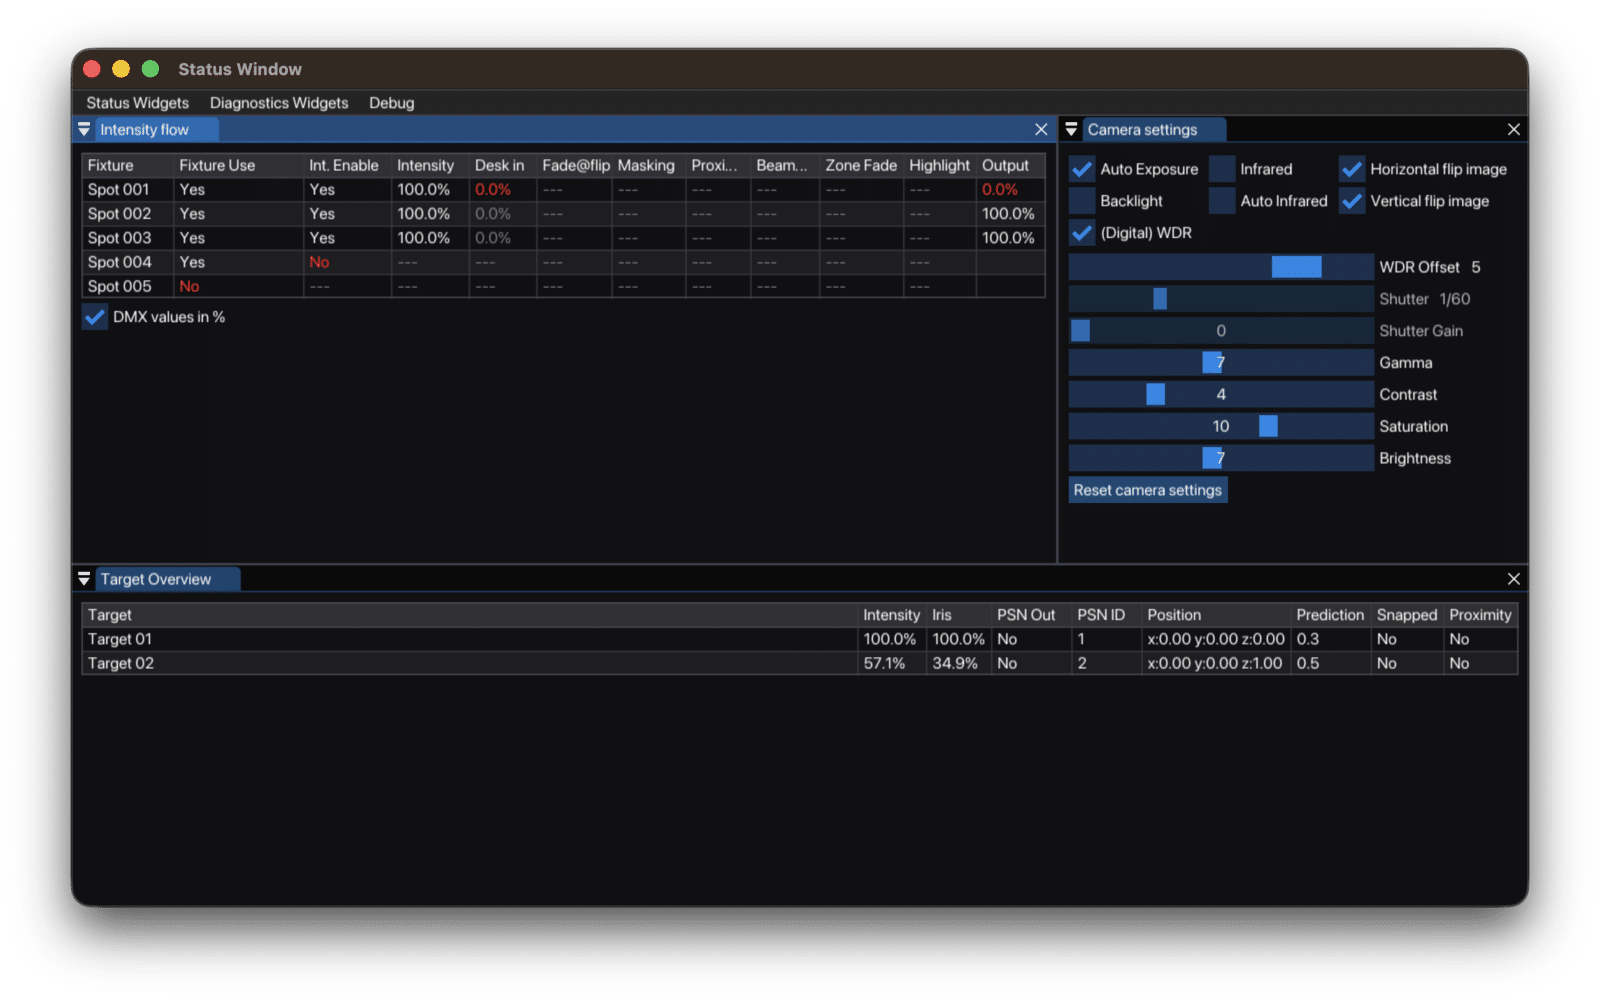
Task: Click the 57.1% intensity value
Action: click(884, 663)
